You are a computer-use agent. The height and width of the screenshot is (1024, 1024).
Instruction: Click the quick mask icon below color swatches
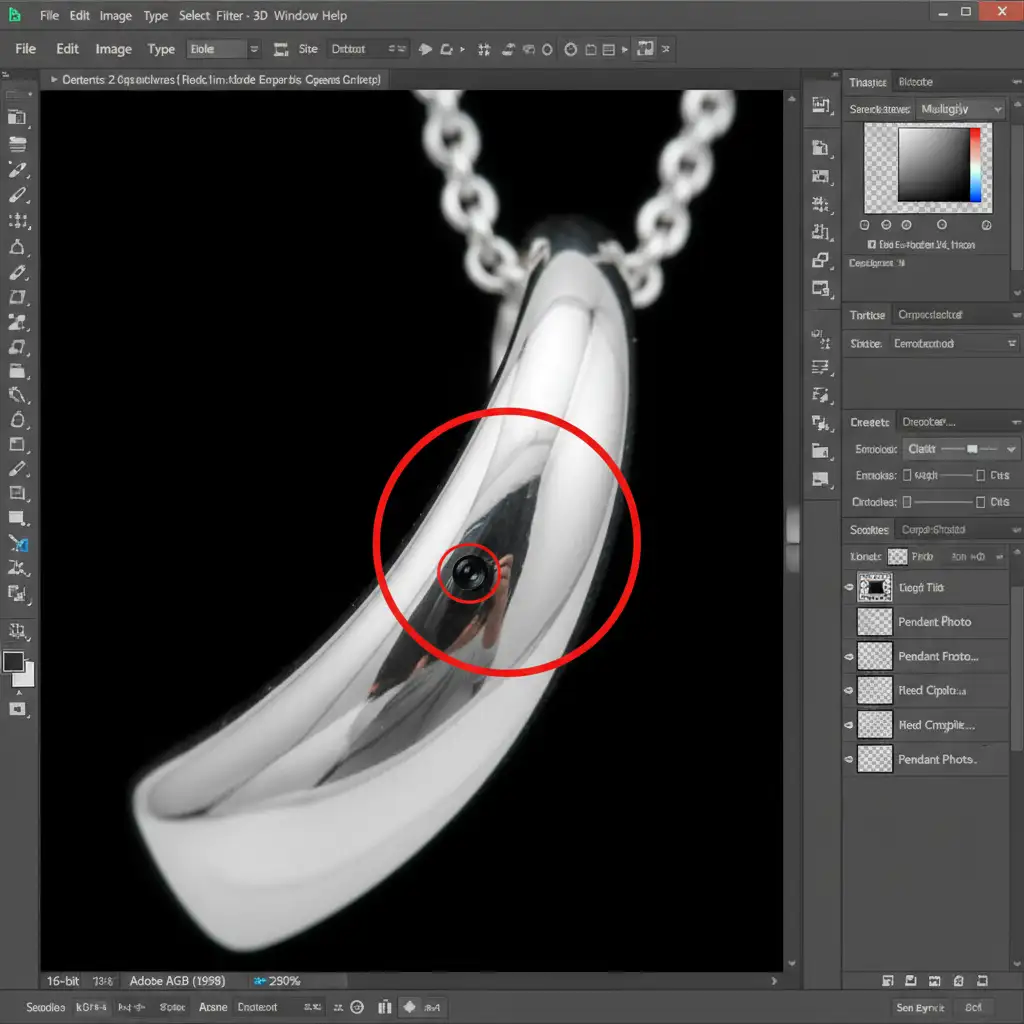17,709
